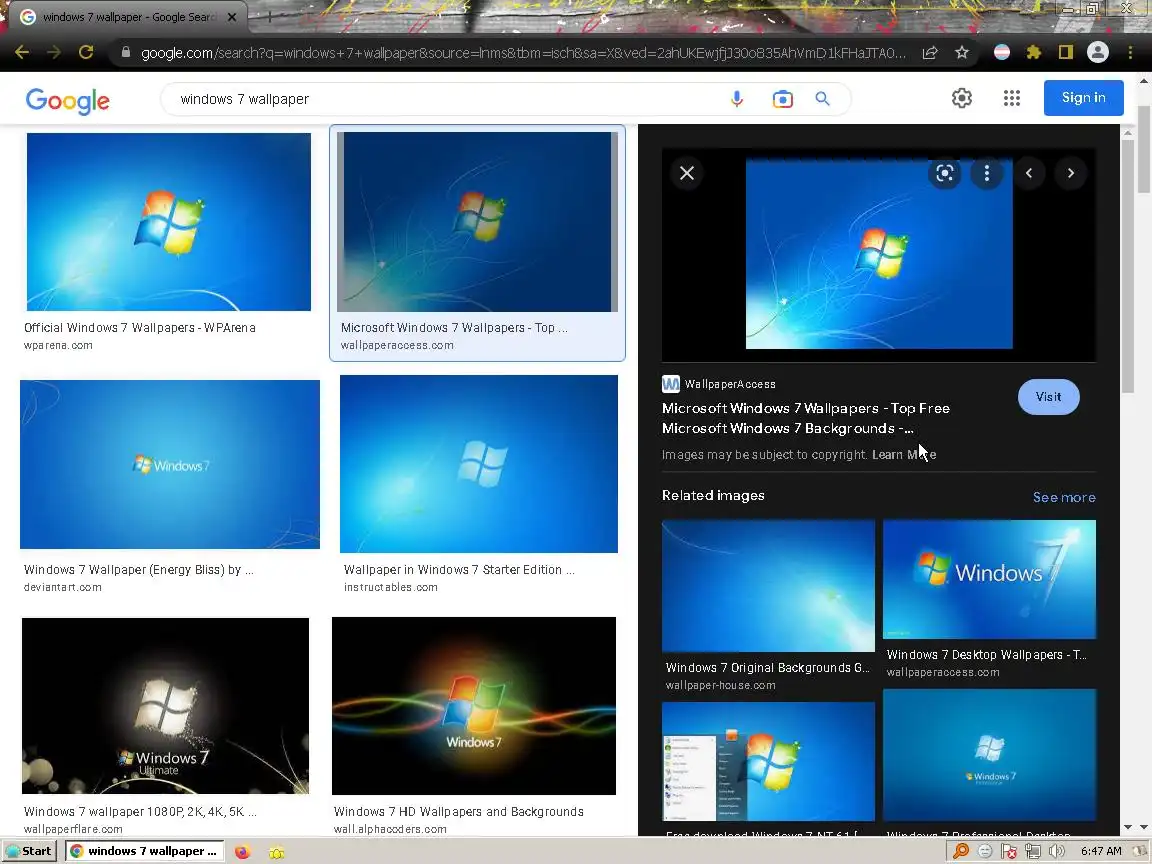Click the red flag tray icon
The image size is (1152, 864).
point(1009,852)
